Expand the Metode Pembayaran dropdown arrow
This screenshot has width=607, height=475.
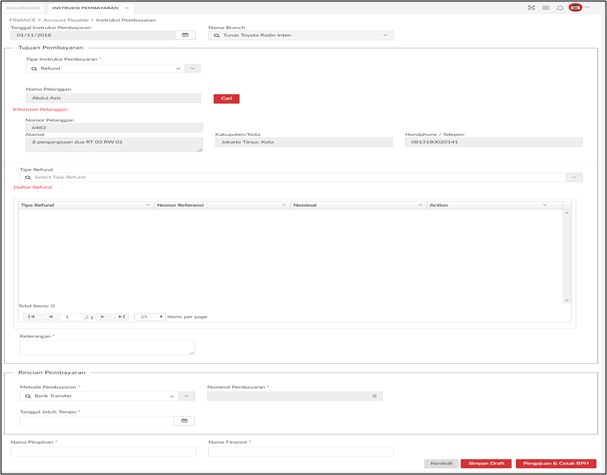[x=187, y=396]
